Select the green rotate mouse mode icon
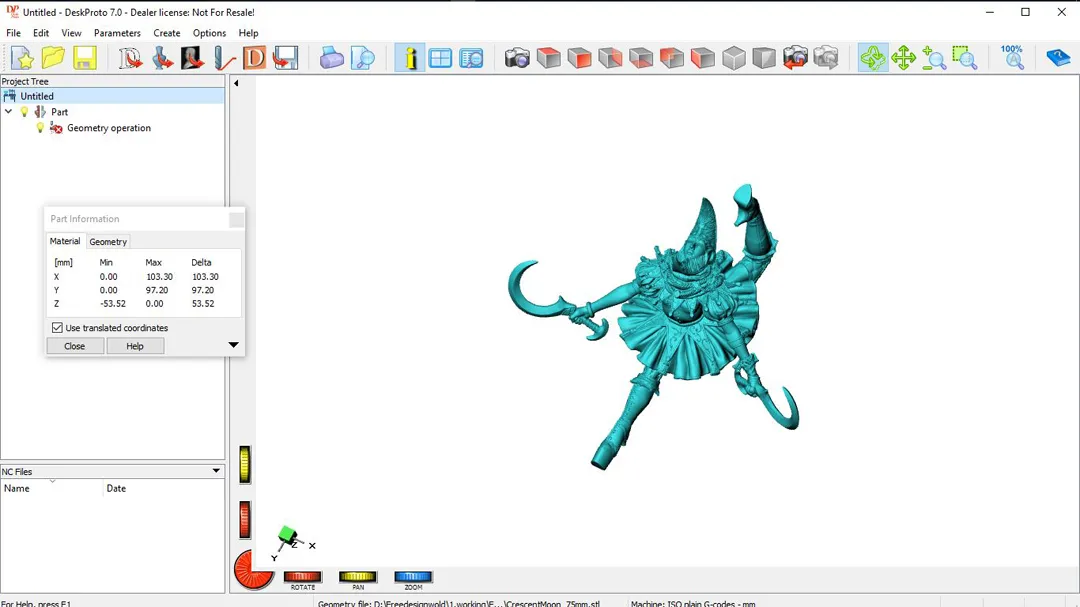Viewport: 1080px width, 607px height. [x=873, y=58]
